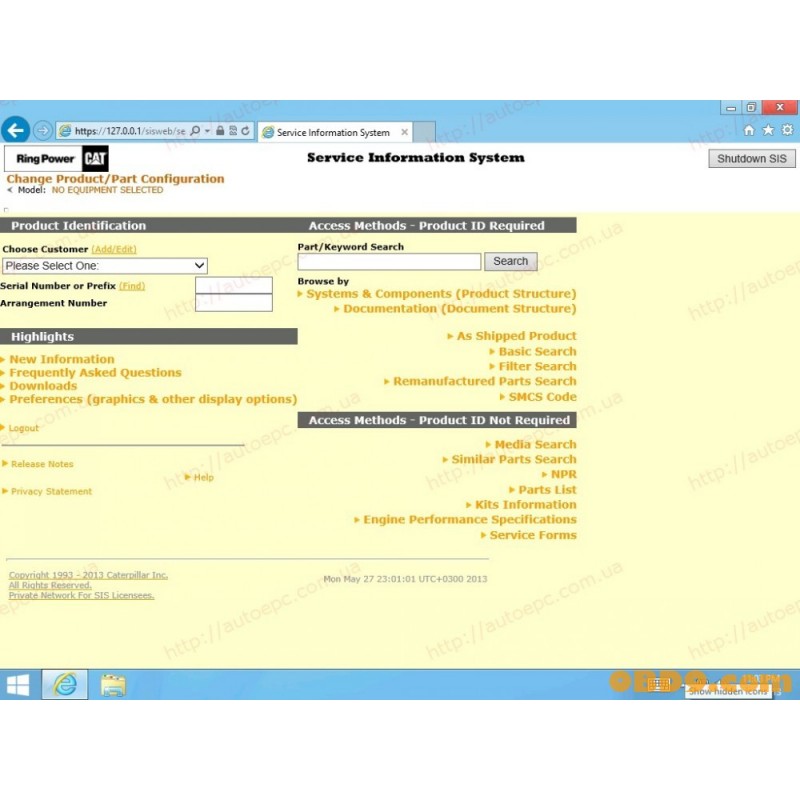Viewport: 800px width, 800px height.
Task: Click the Shutdown SIS button
Action: (x=752, y=159)
